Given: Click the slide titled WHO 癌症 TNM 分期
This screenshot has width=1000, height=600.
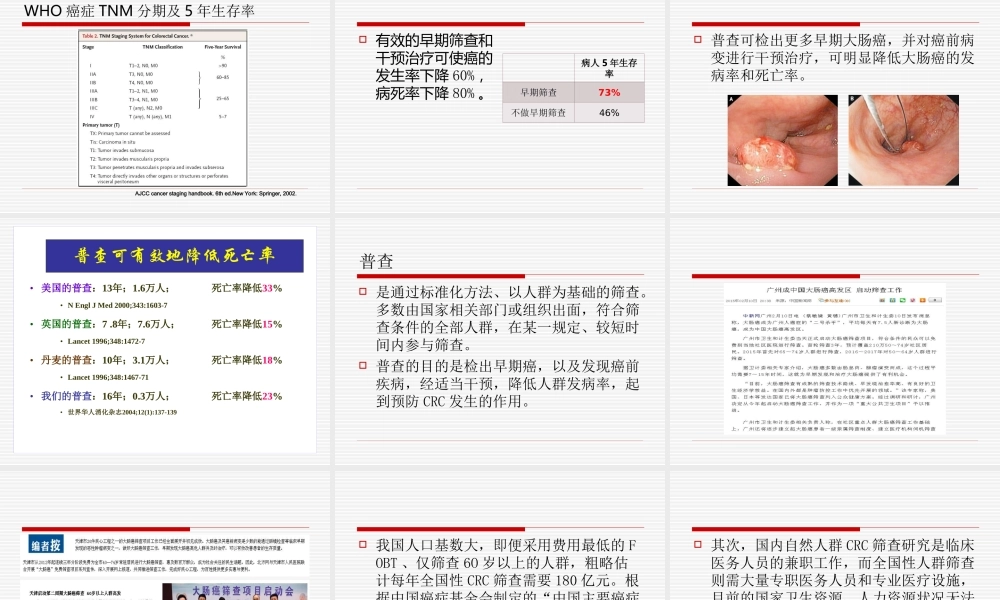Looking at the screenshot, I should 140,12.
